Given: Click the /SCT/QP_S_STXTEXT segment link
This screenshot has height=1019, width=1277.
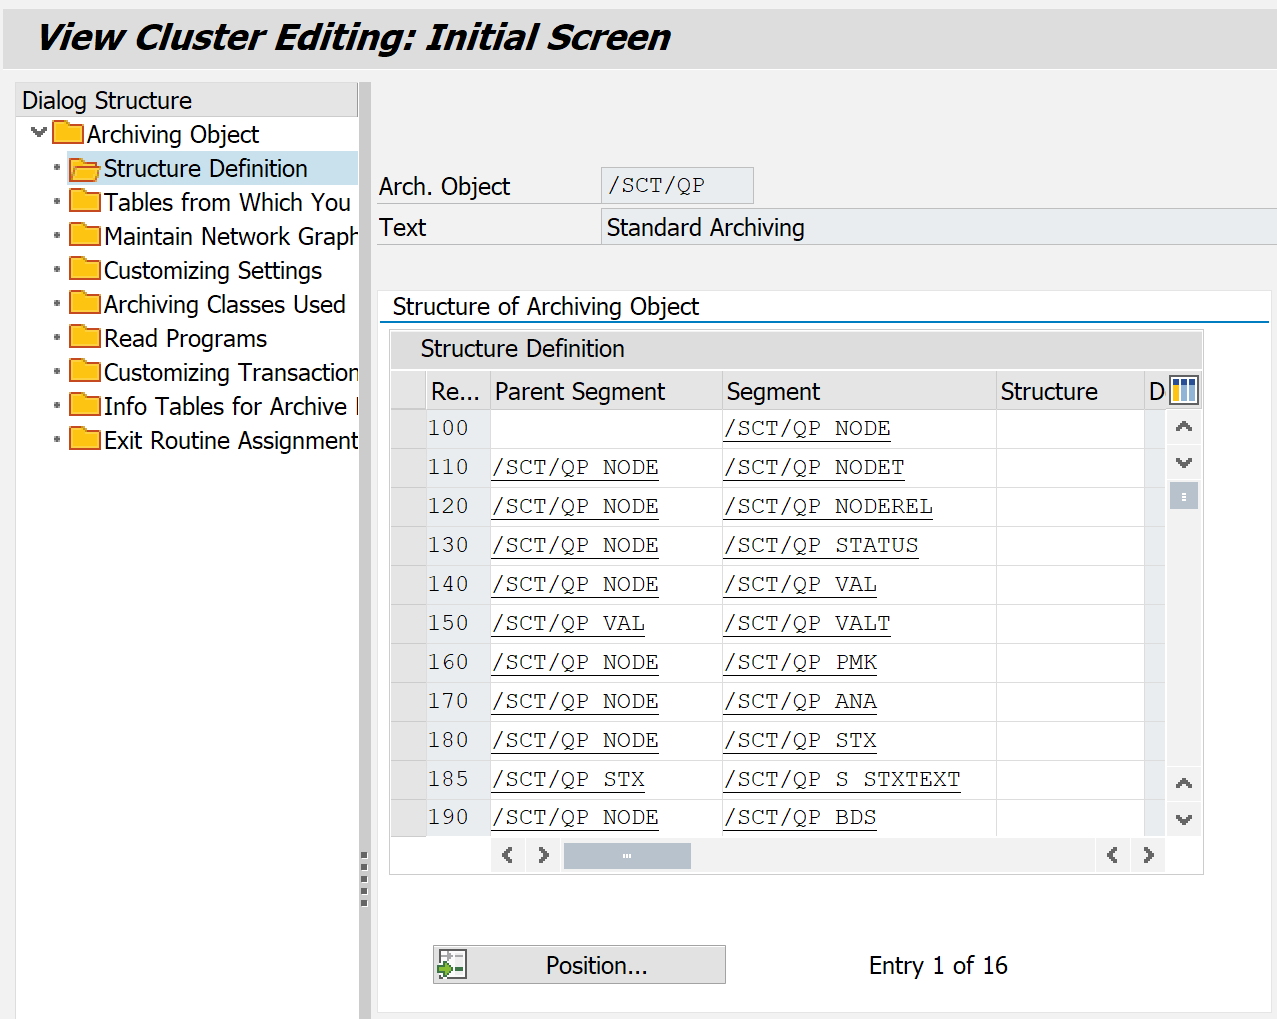Looking at the screenshot, I should coord(842,779).
